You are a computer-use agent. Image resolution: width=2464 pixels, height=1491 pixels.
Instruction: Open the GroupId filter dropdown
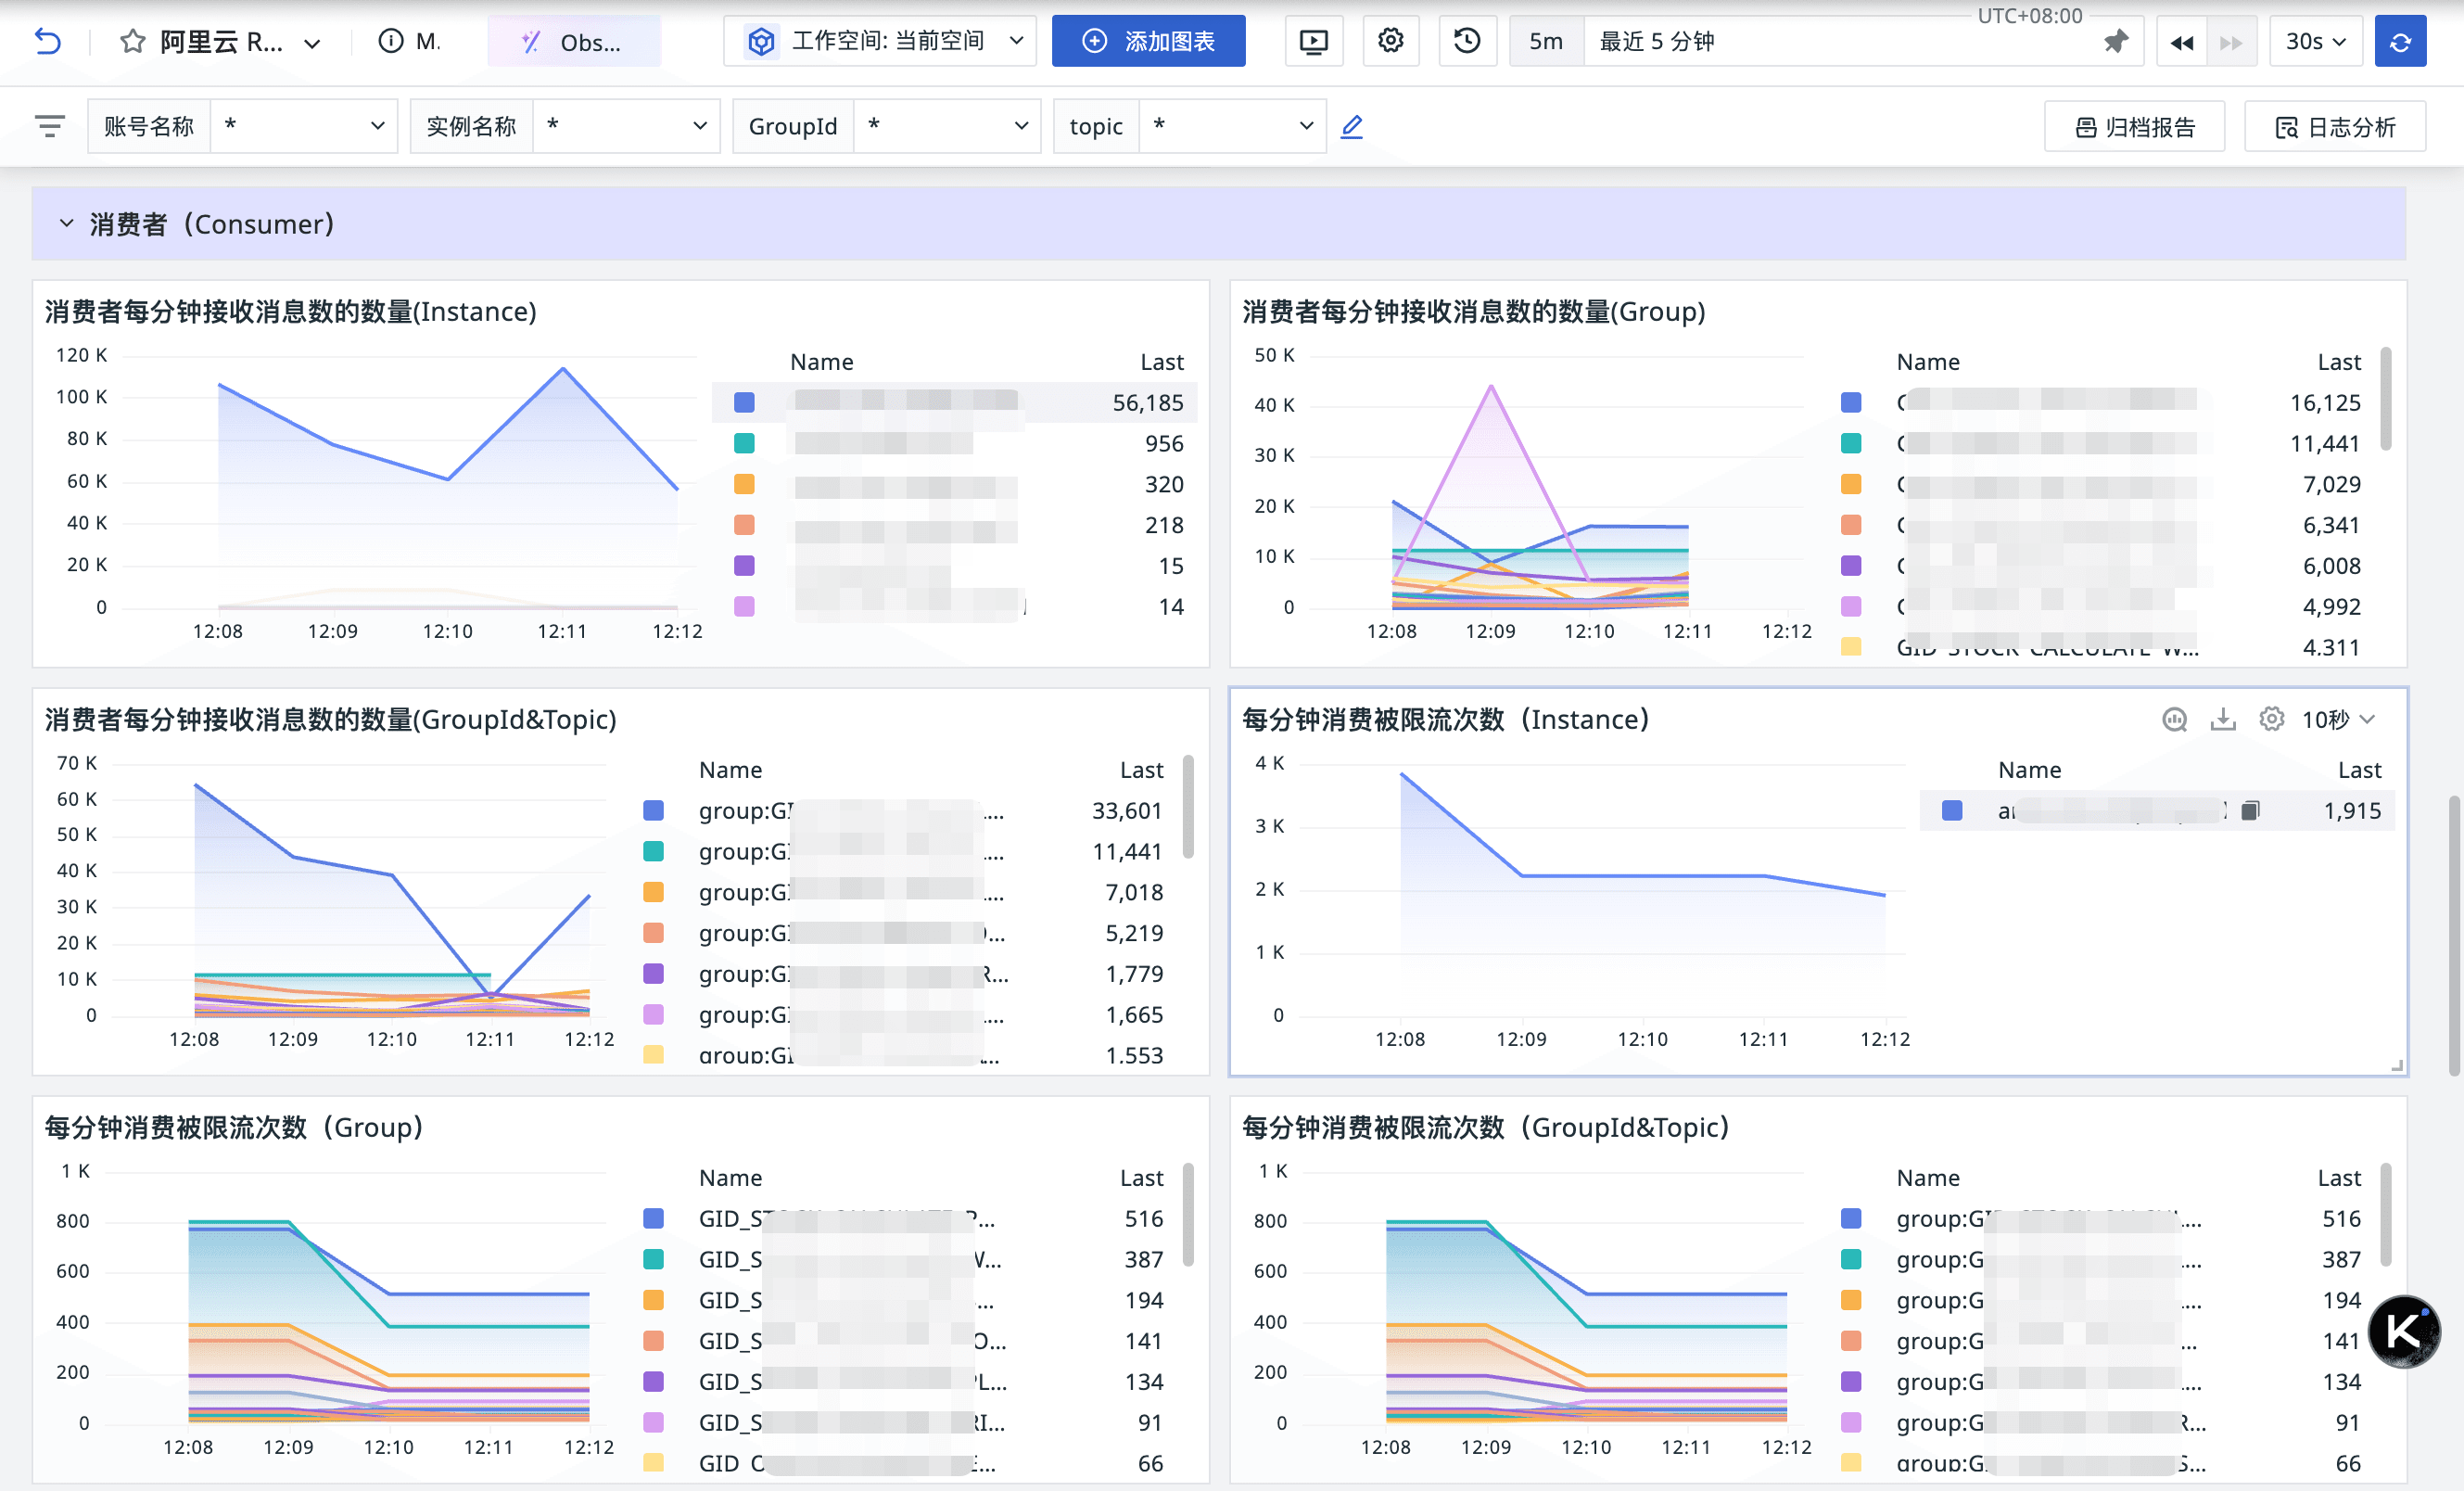point(946,126)
